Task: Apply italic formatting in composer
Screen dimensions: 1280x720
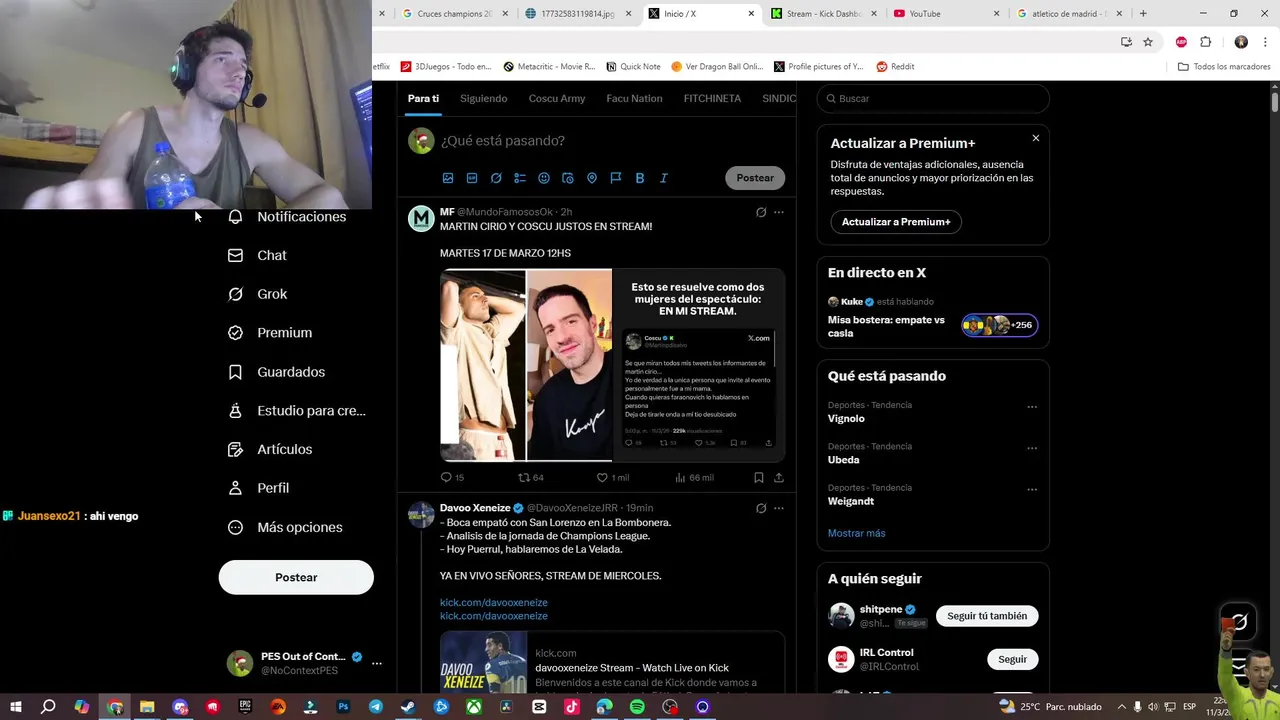Action: 663,178
